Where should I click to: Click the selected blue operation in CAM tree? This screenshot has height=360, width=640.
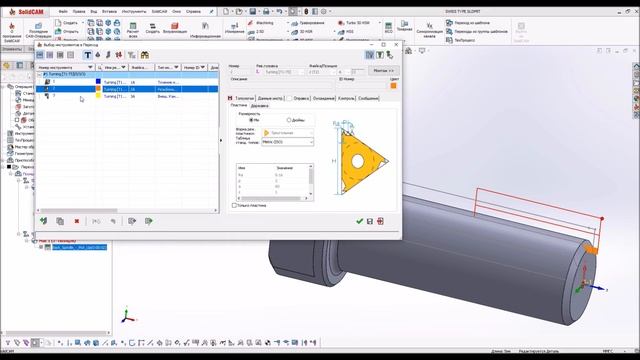coord(79,247)
